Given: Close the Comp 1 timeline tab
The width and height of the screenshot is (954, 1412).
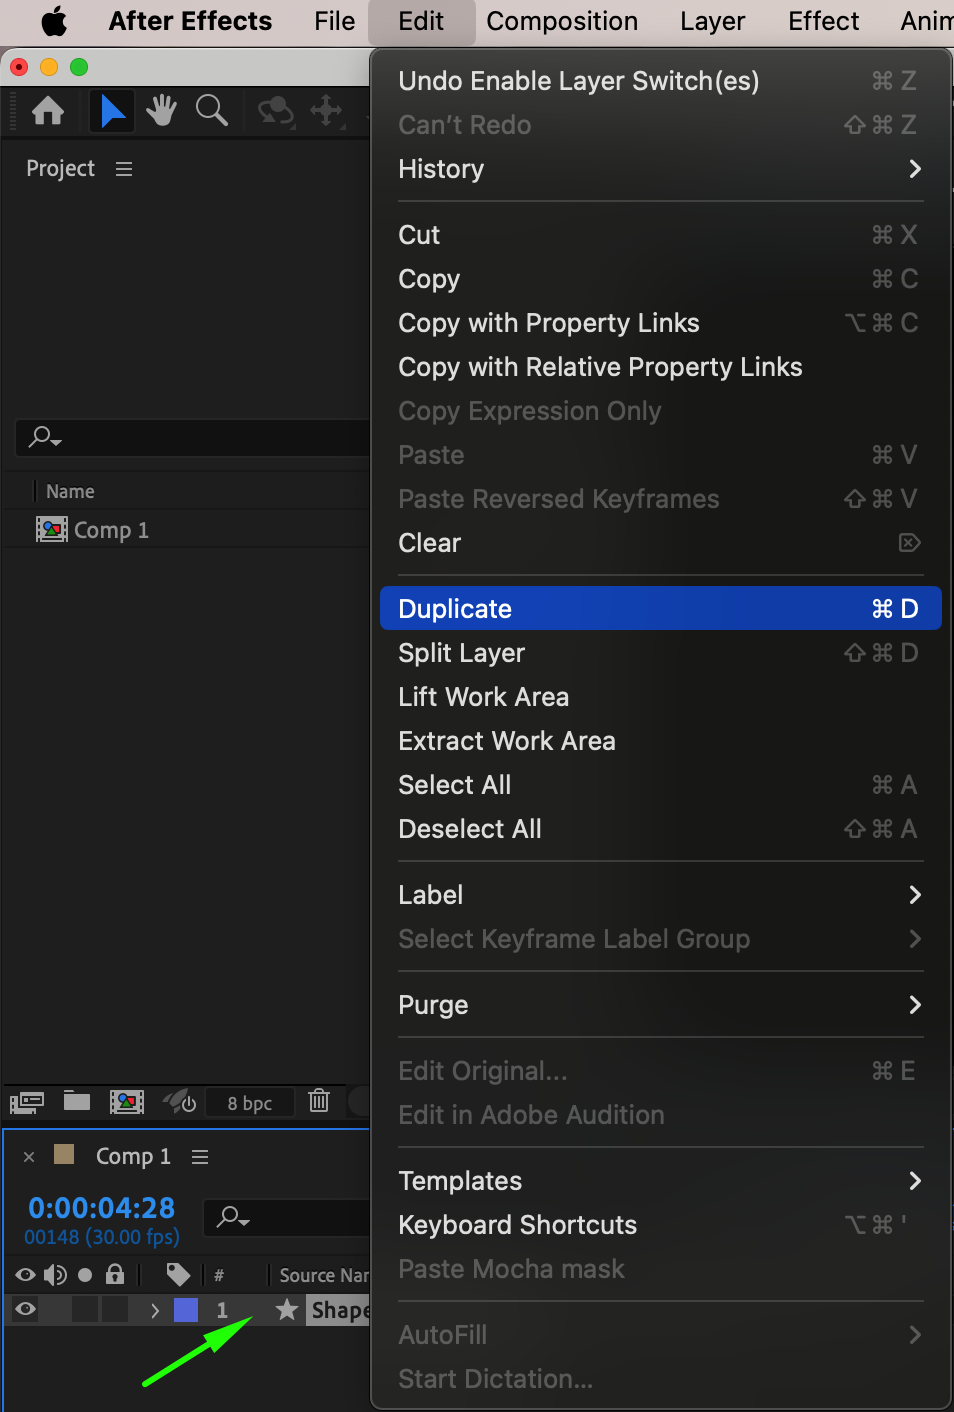Looking at the screenshot, I should coord(29,1157).
